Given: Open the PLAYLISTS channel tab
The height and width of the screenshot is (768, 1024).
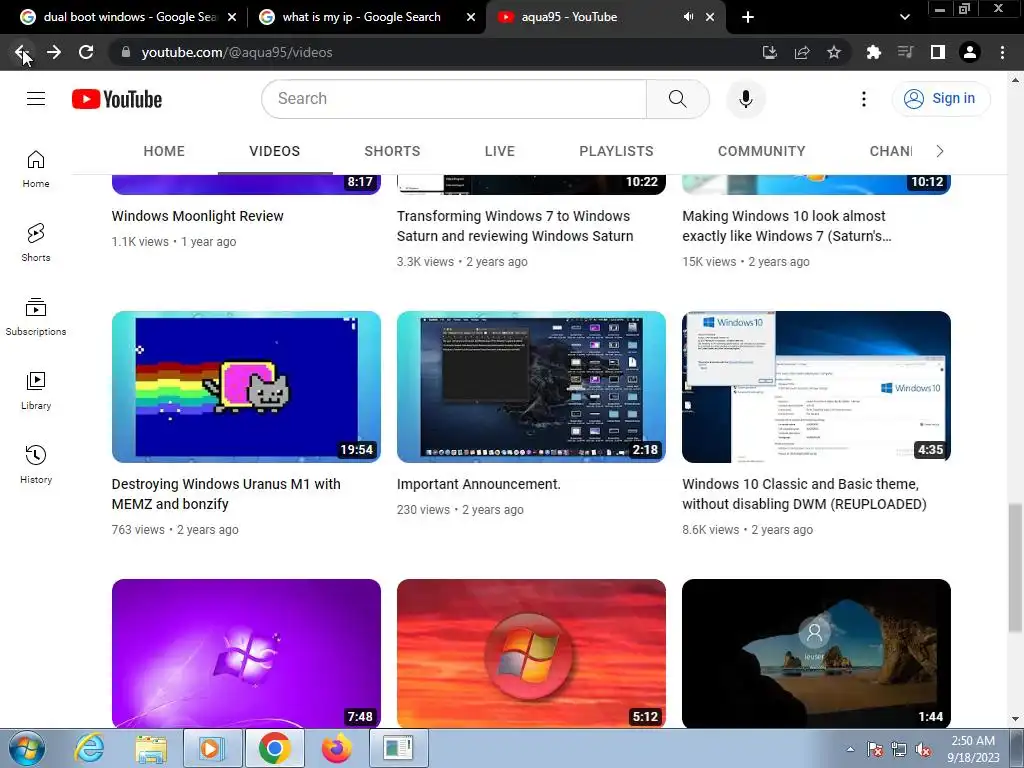Looking at the screenshot, I should [616, 151].
